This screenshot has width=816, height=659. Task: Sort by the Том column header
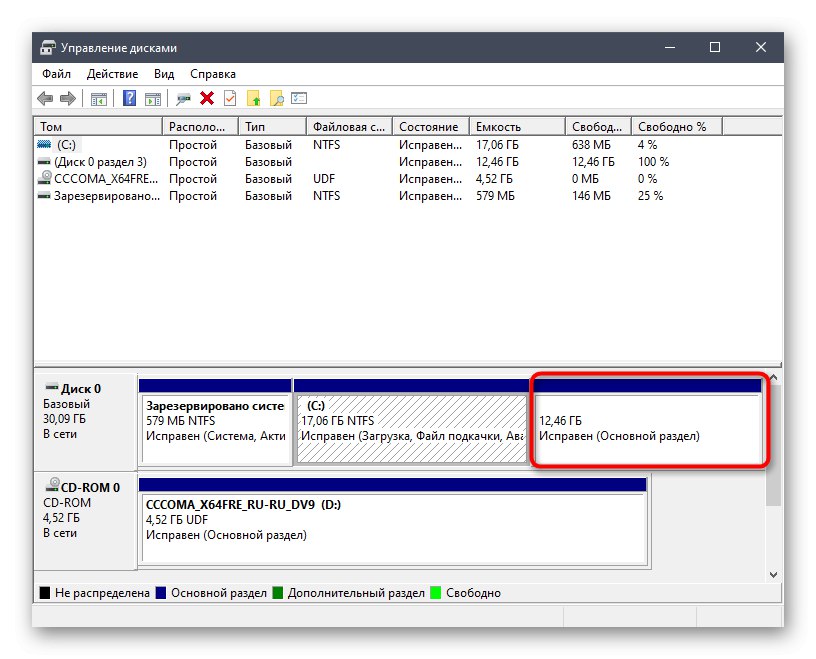[x=98, y=126]
